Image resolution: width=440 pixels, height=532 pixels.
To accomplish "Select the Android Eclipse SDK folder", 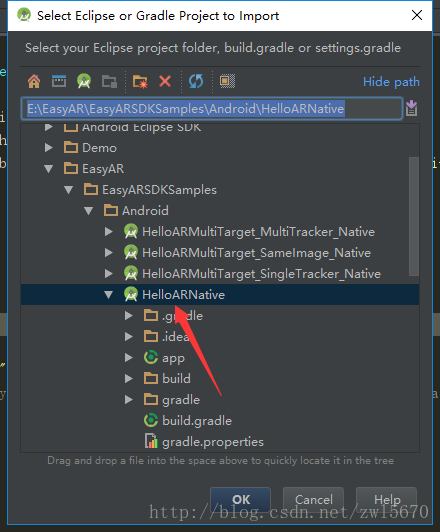I will [x=141, y=128].
